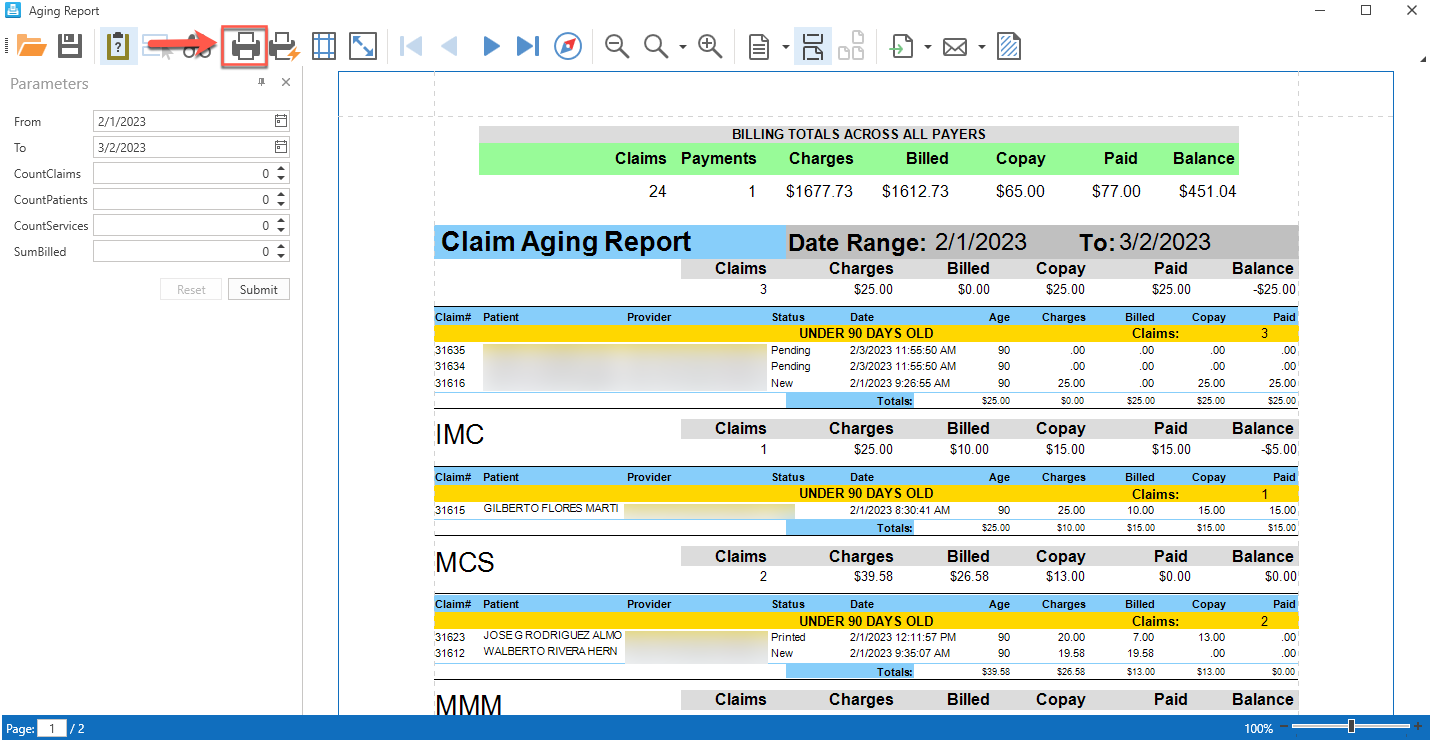
Task: Jump to last page of report
Action: pos(528,46)
